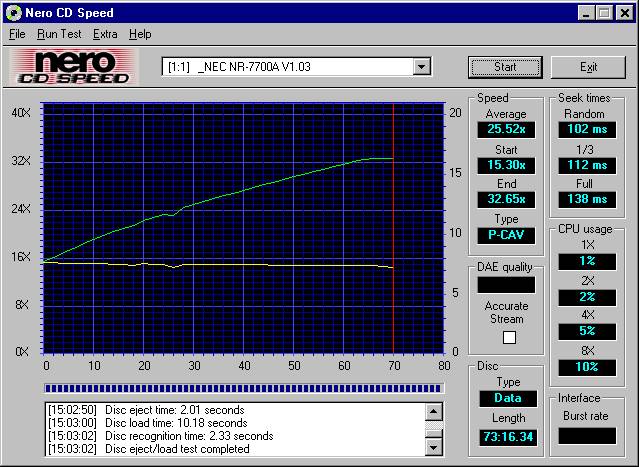Click the Disc load time log line
639x467 pixels.
click(x=148, y=423)
